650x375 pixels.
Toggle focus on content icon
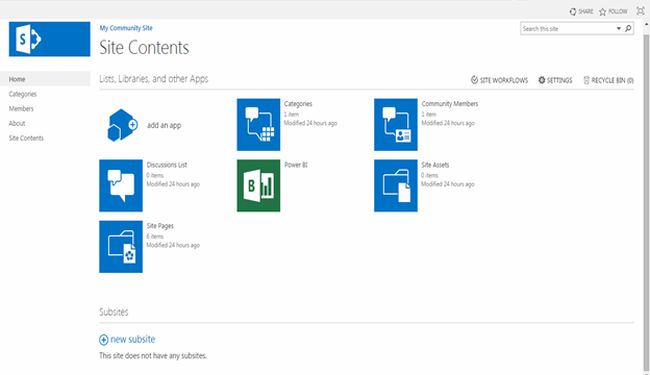click(x=640, y=11)
